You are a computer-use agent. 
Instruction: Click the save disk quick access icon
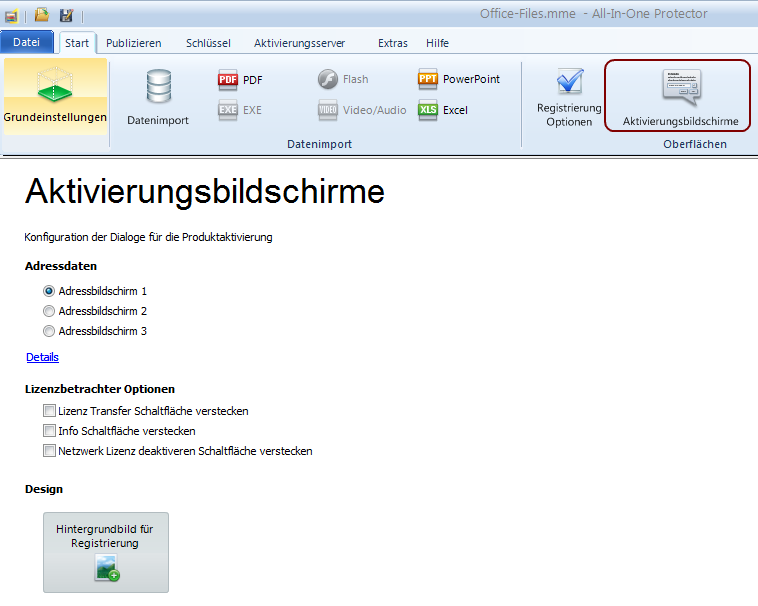tap(66, 16)
